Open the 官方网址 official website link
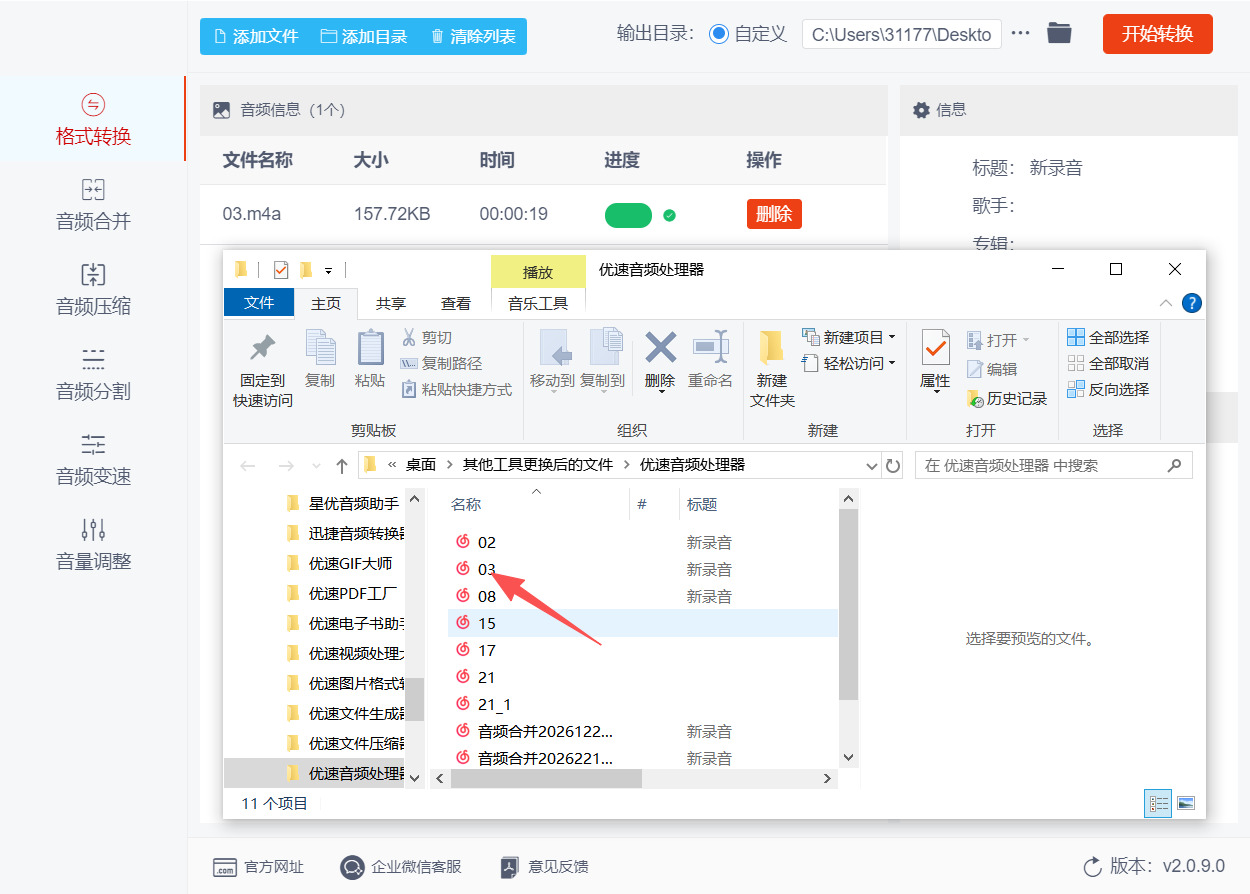Screen dimensions: 1250x894 click(x=259, y=867)
